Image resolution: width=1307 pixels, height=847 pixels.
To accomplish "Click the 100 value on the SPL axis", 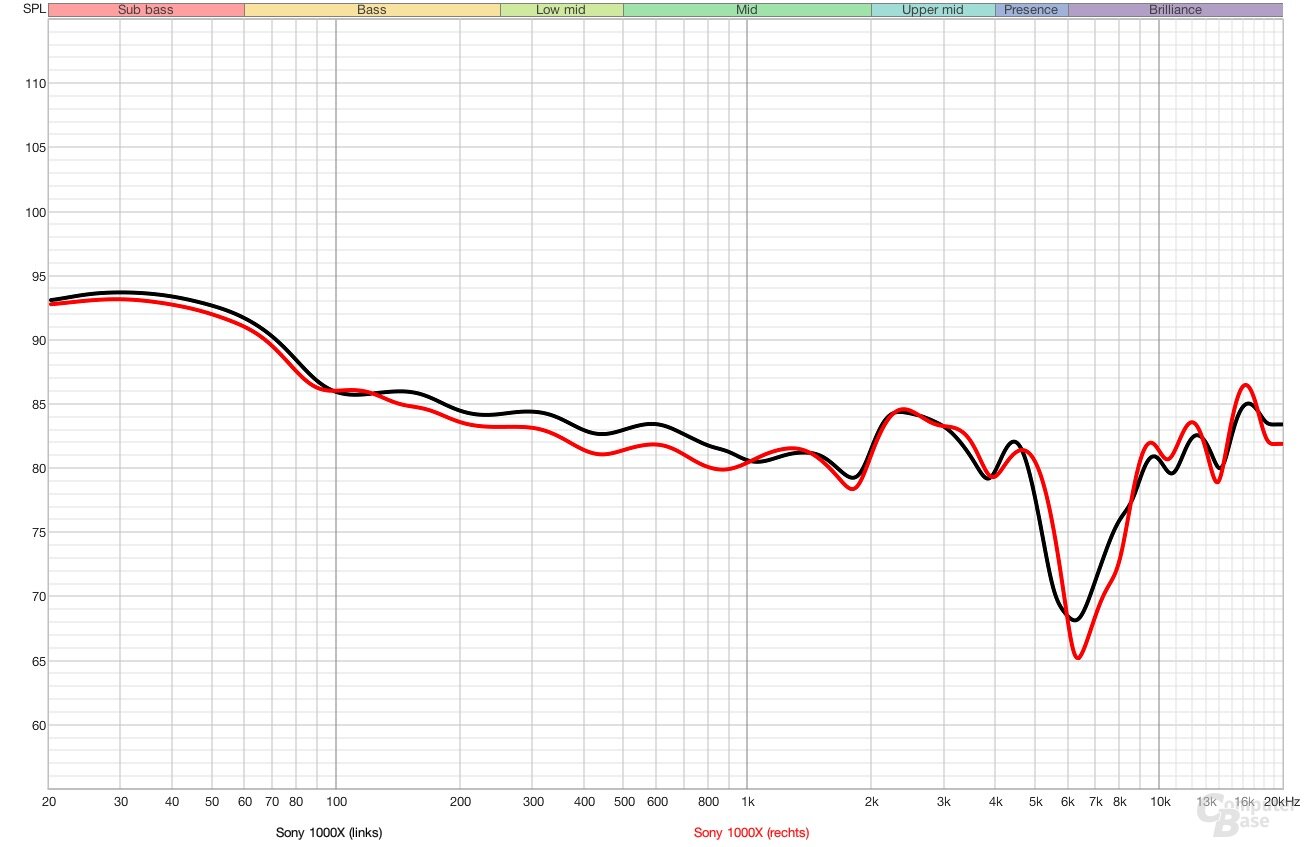I will coord(35,212).
